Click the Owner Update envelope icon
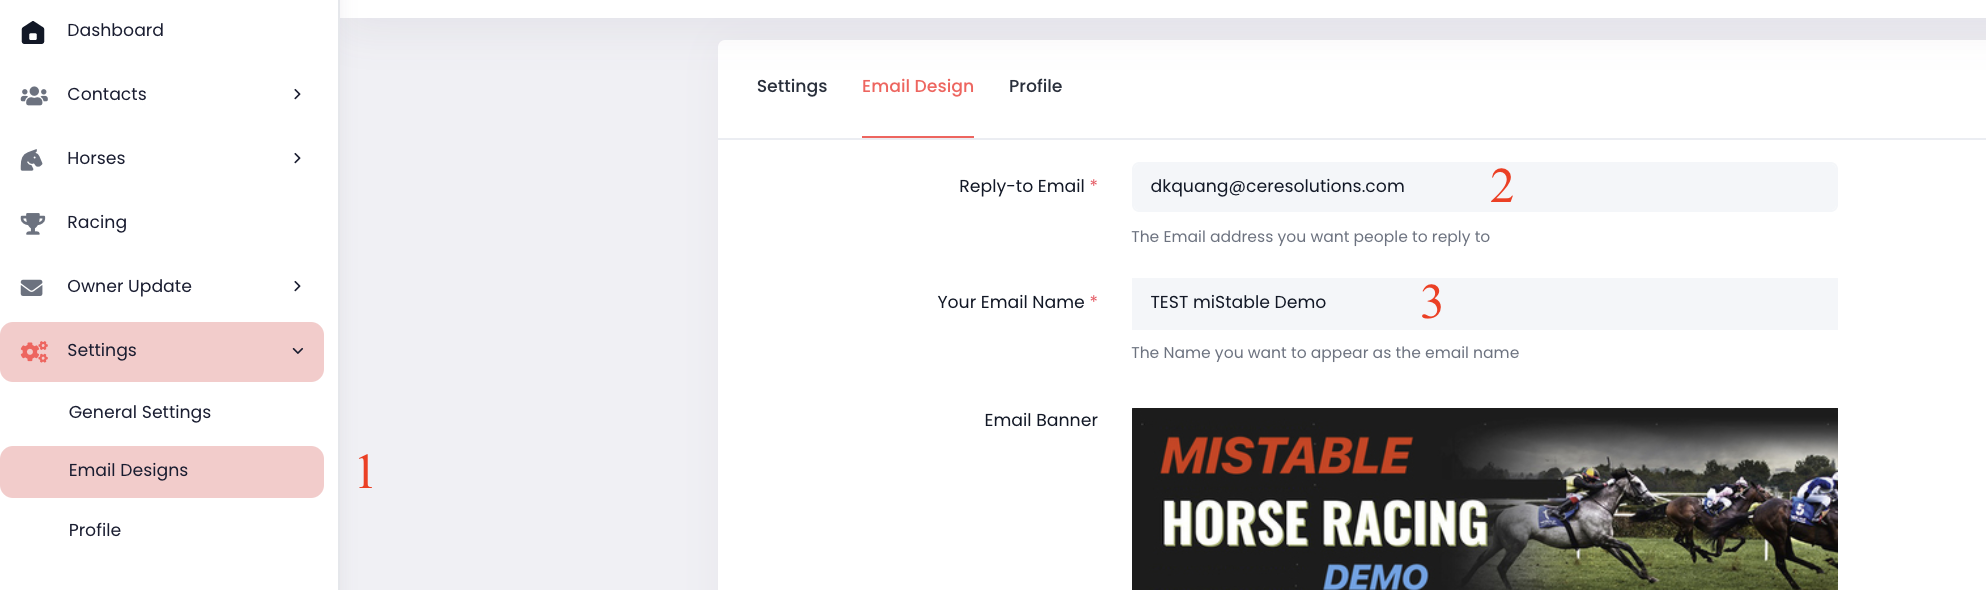1986x590 pixels. [x=32, y=287]
